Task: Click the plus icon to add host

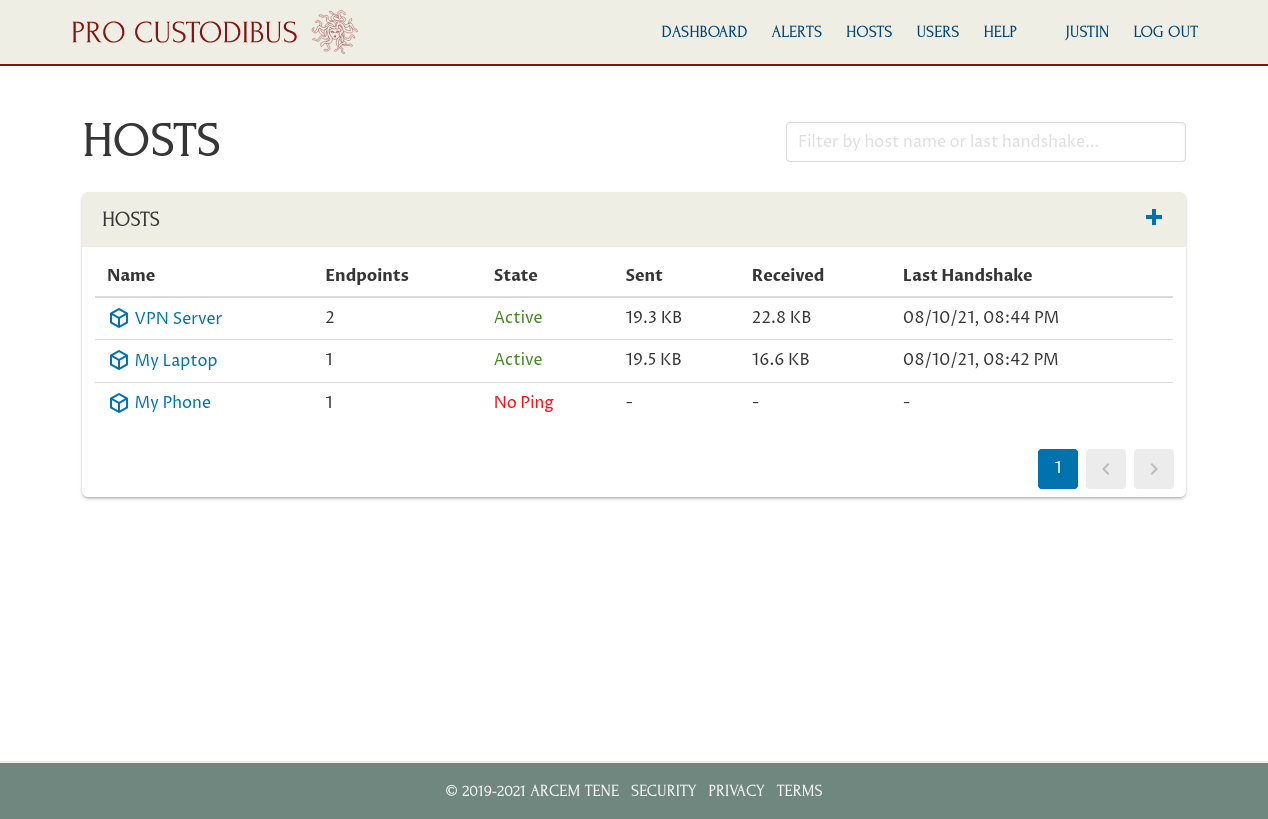Action: tap(1154, 217)
